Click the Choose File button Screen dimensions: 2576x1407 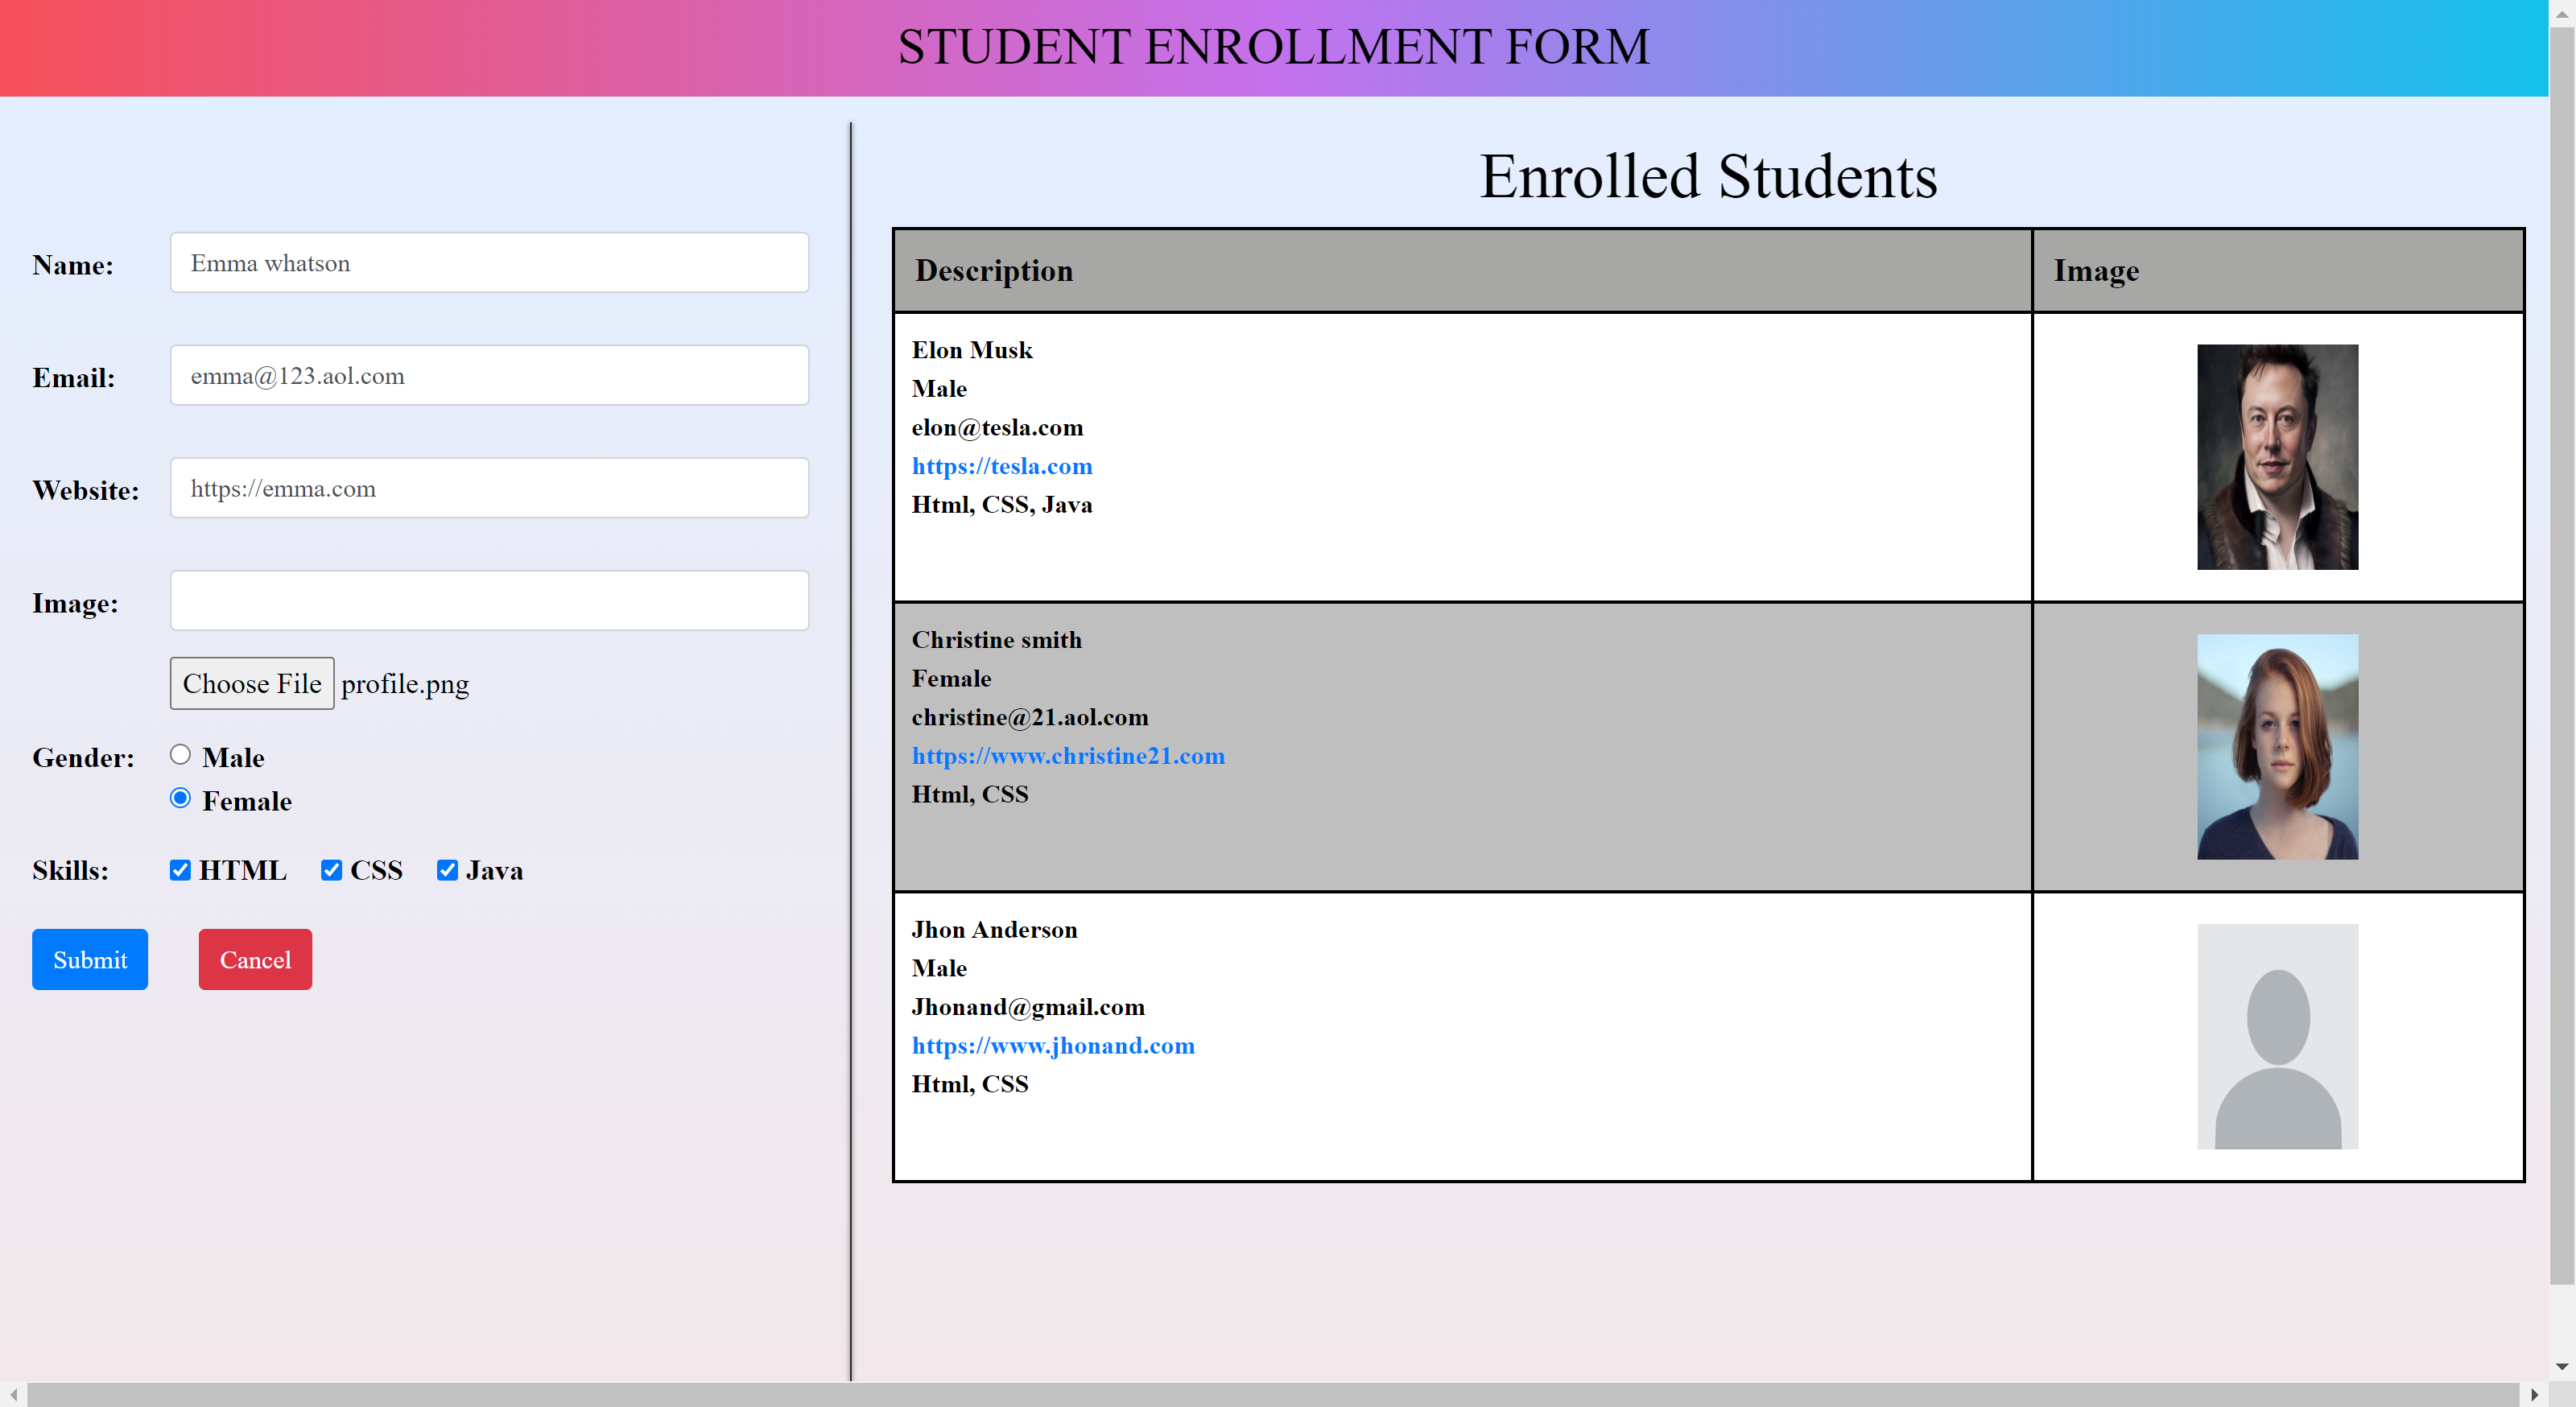click(251, 683)
